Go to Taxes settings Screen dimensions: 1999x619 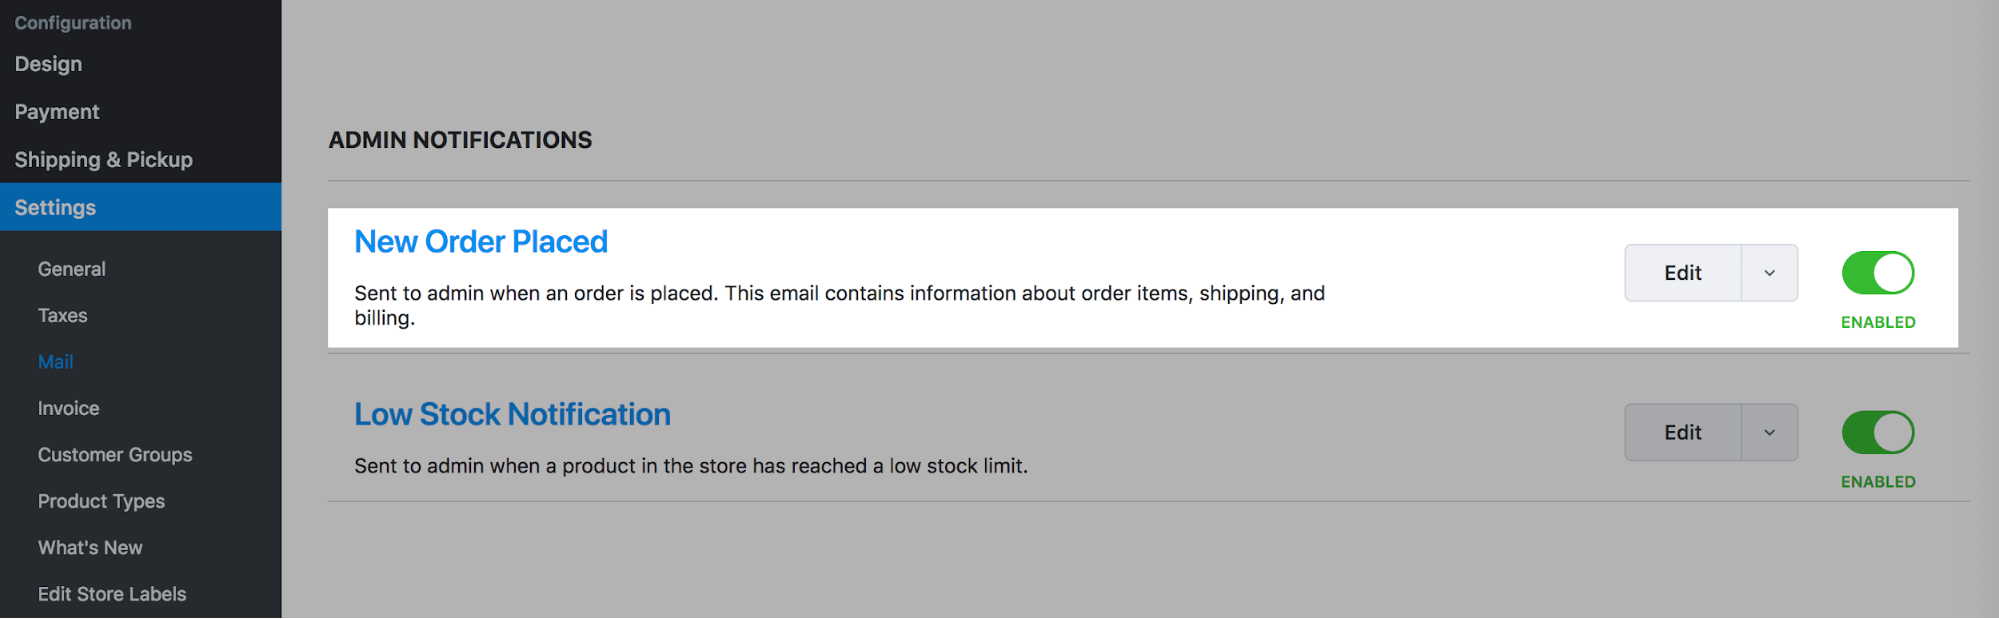pos(63,316)
